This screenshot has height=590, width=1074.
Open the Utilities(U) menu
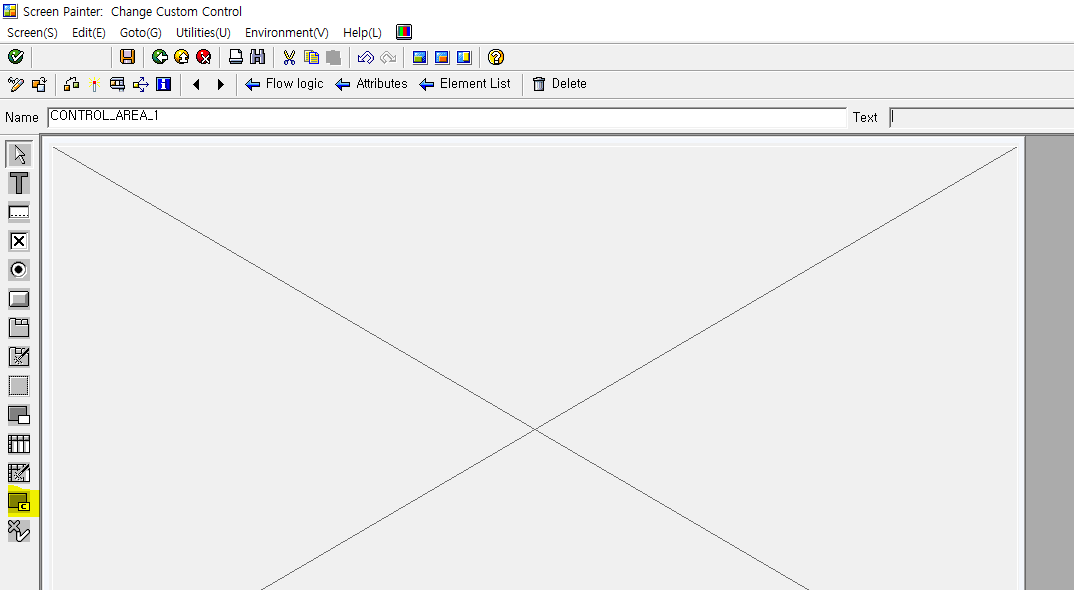pyautogui.click(x=203, y=32)
